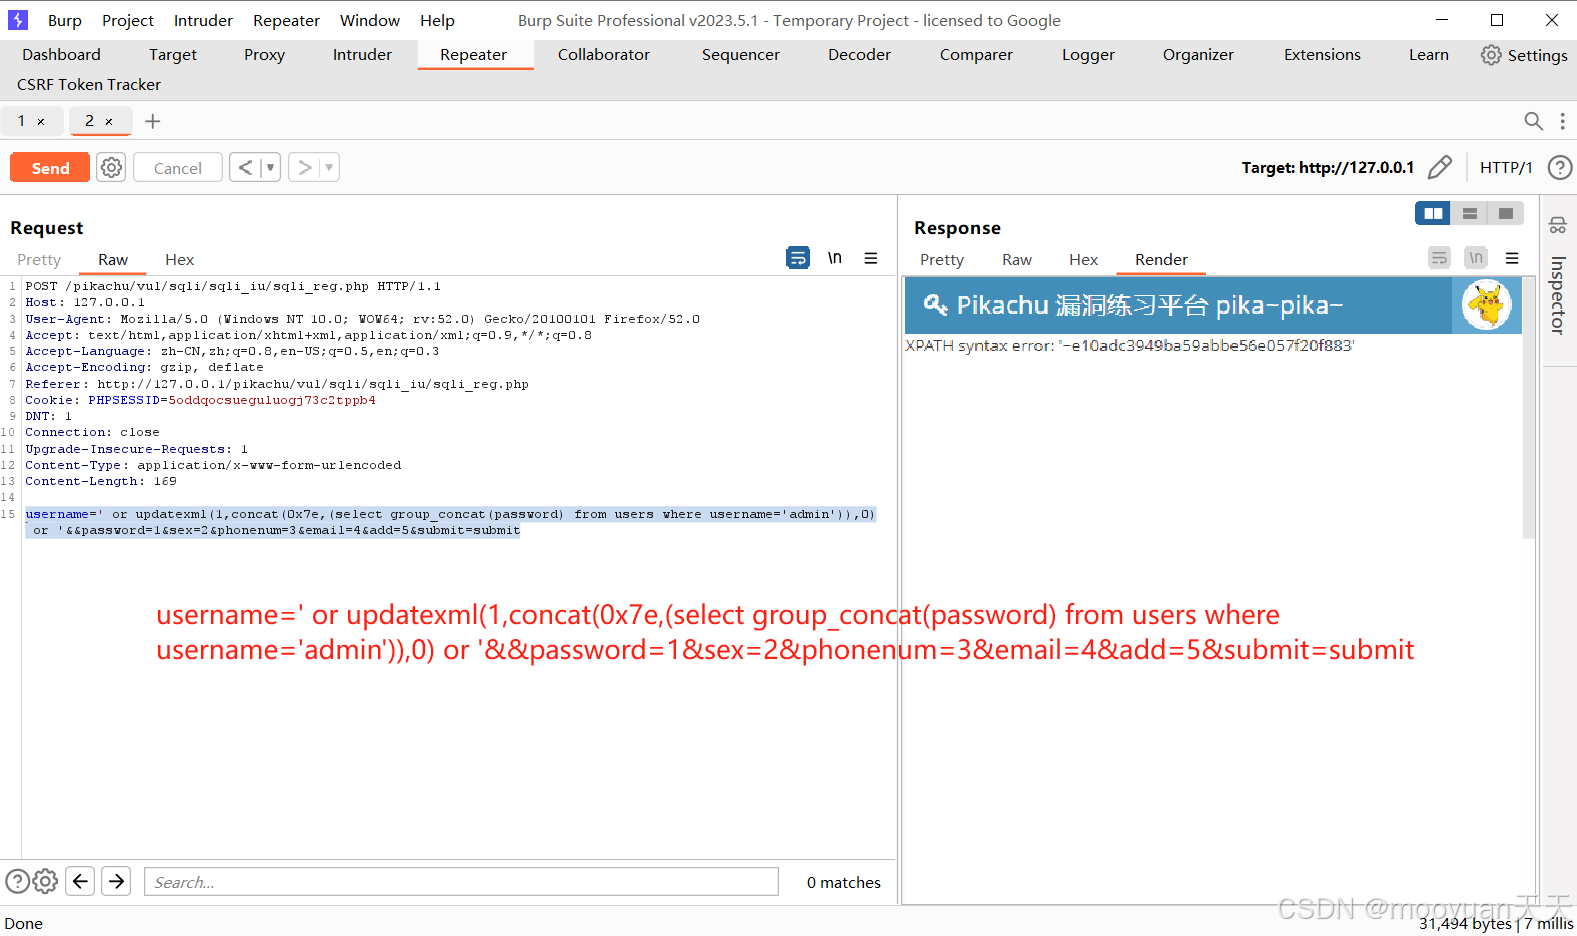Image resolution: width=1577 pixels, height=936 pixels.
Task: Open CSRF Token Tracker tab
Action: point(89,85)
